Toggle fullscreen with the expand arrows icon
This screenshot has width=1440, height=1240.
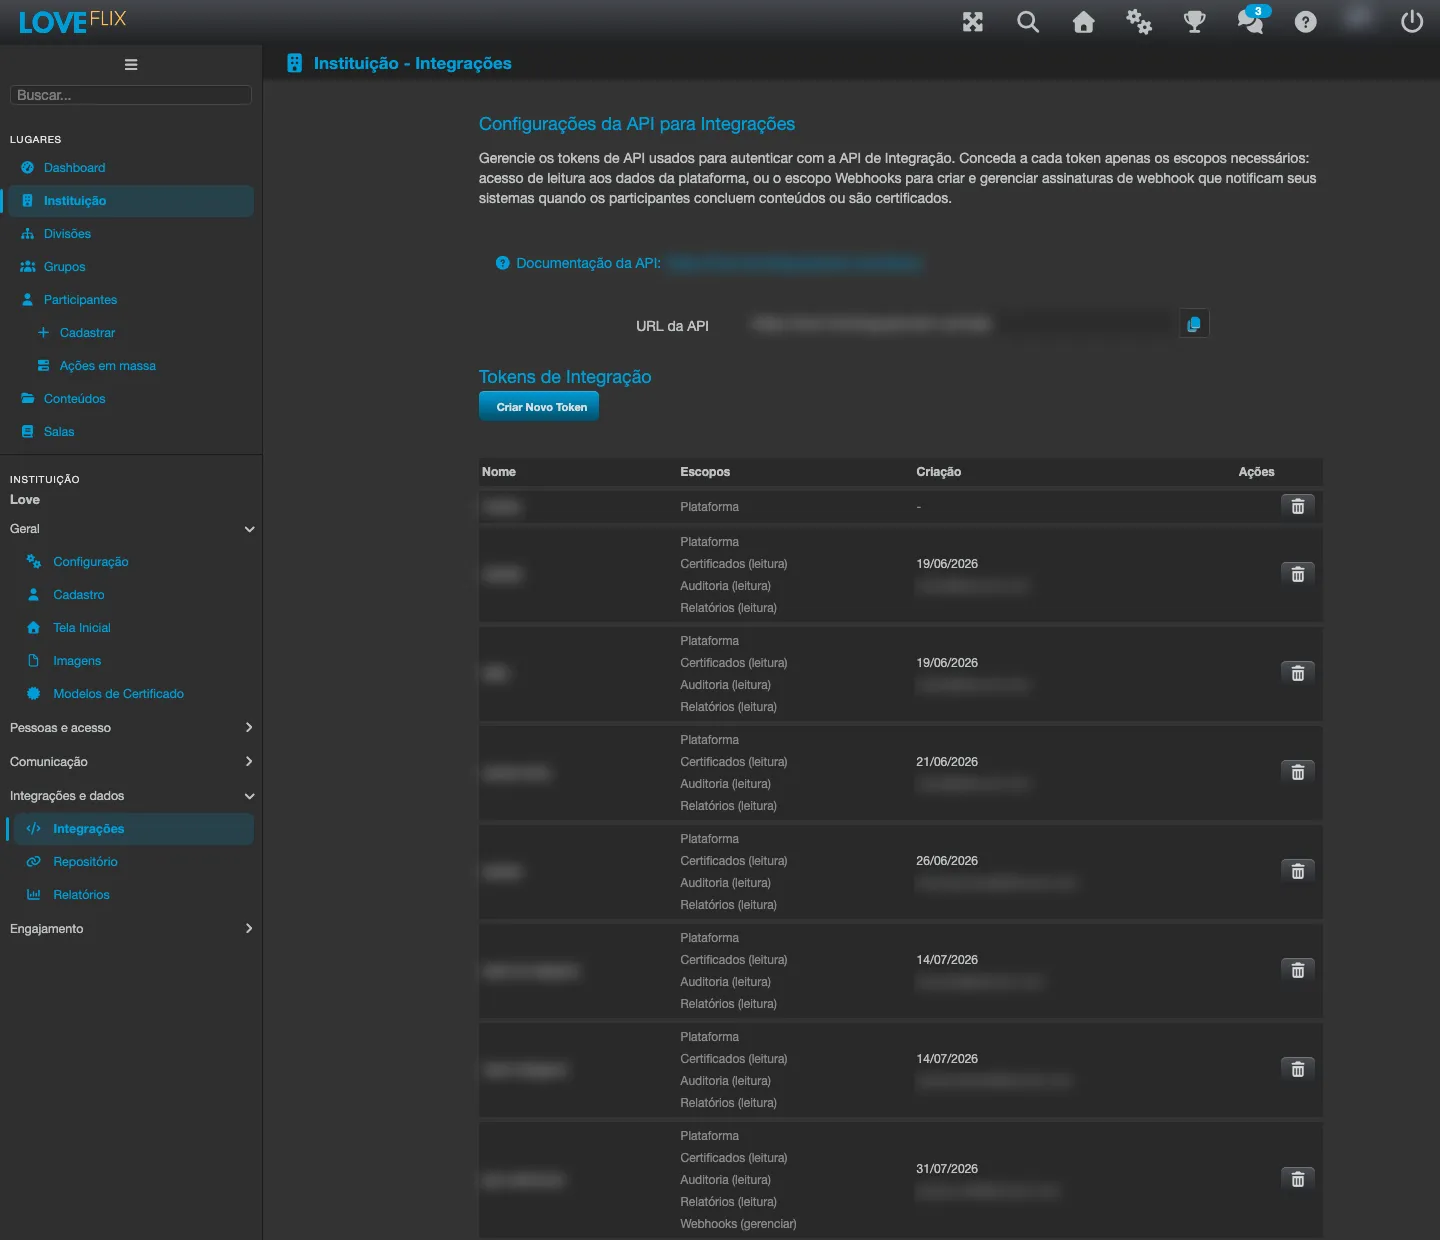(x=973, y=22)
